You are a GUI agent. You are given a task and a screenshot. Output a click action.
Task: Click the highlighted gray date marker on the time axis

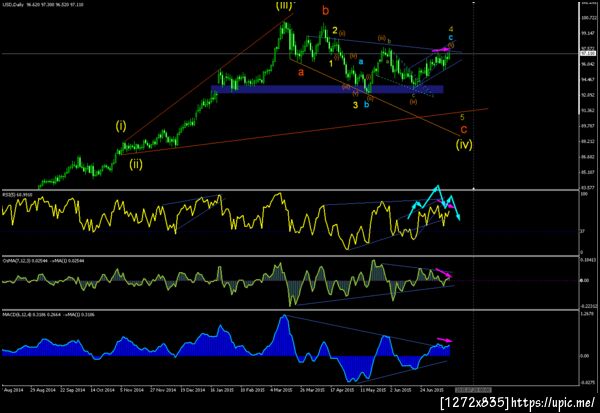473,390
